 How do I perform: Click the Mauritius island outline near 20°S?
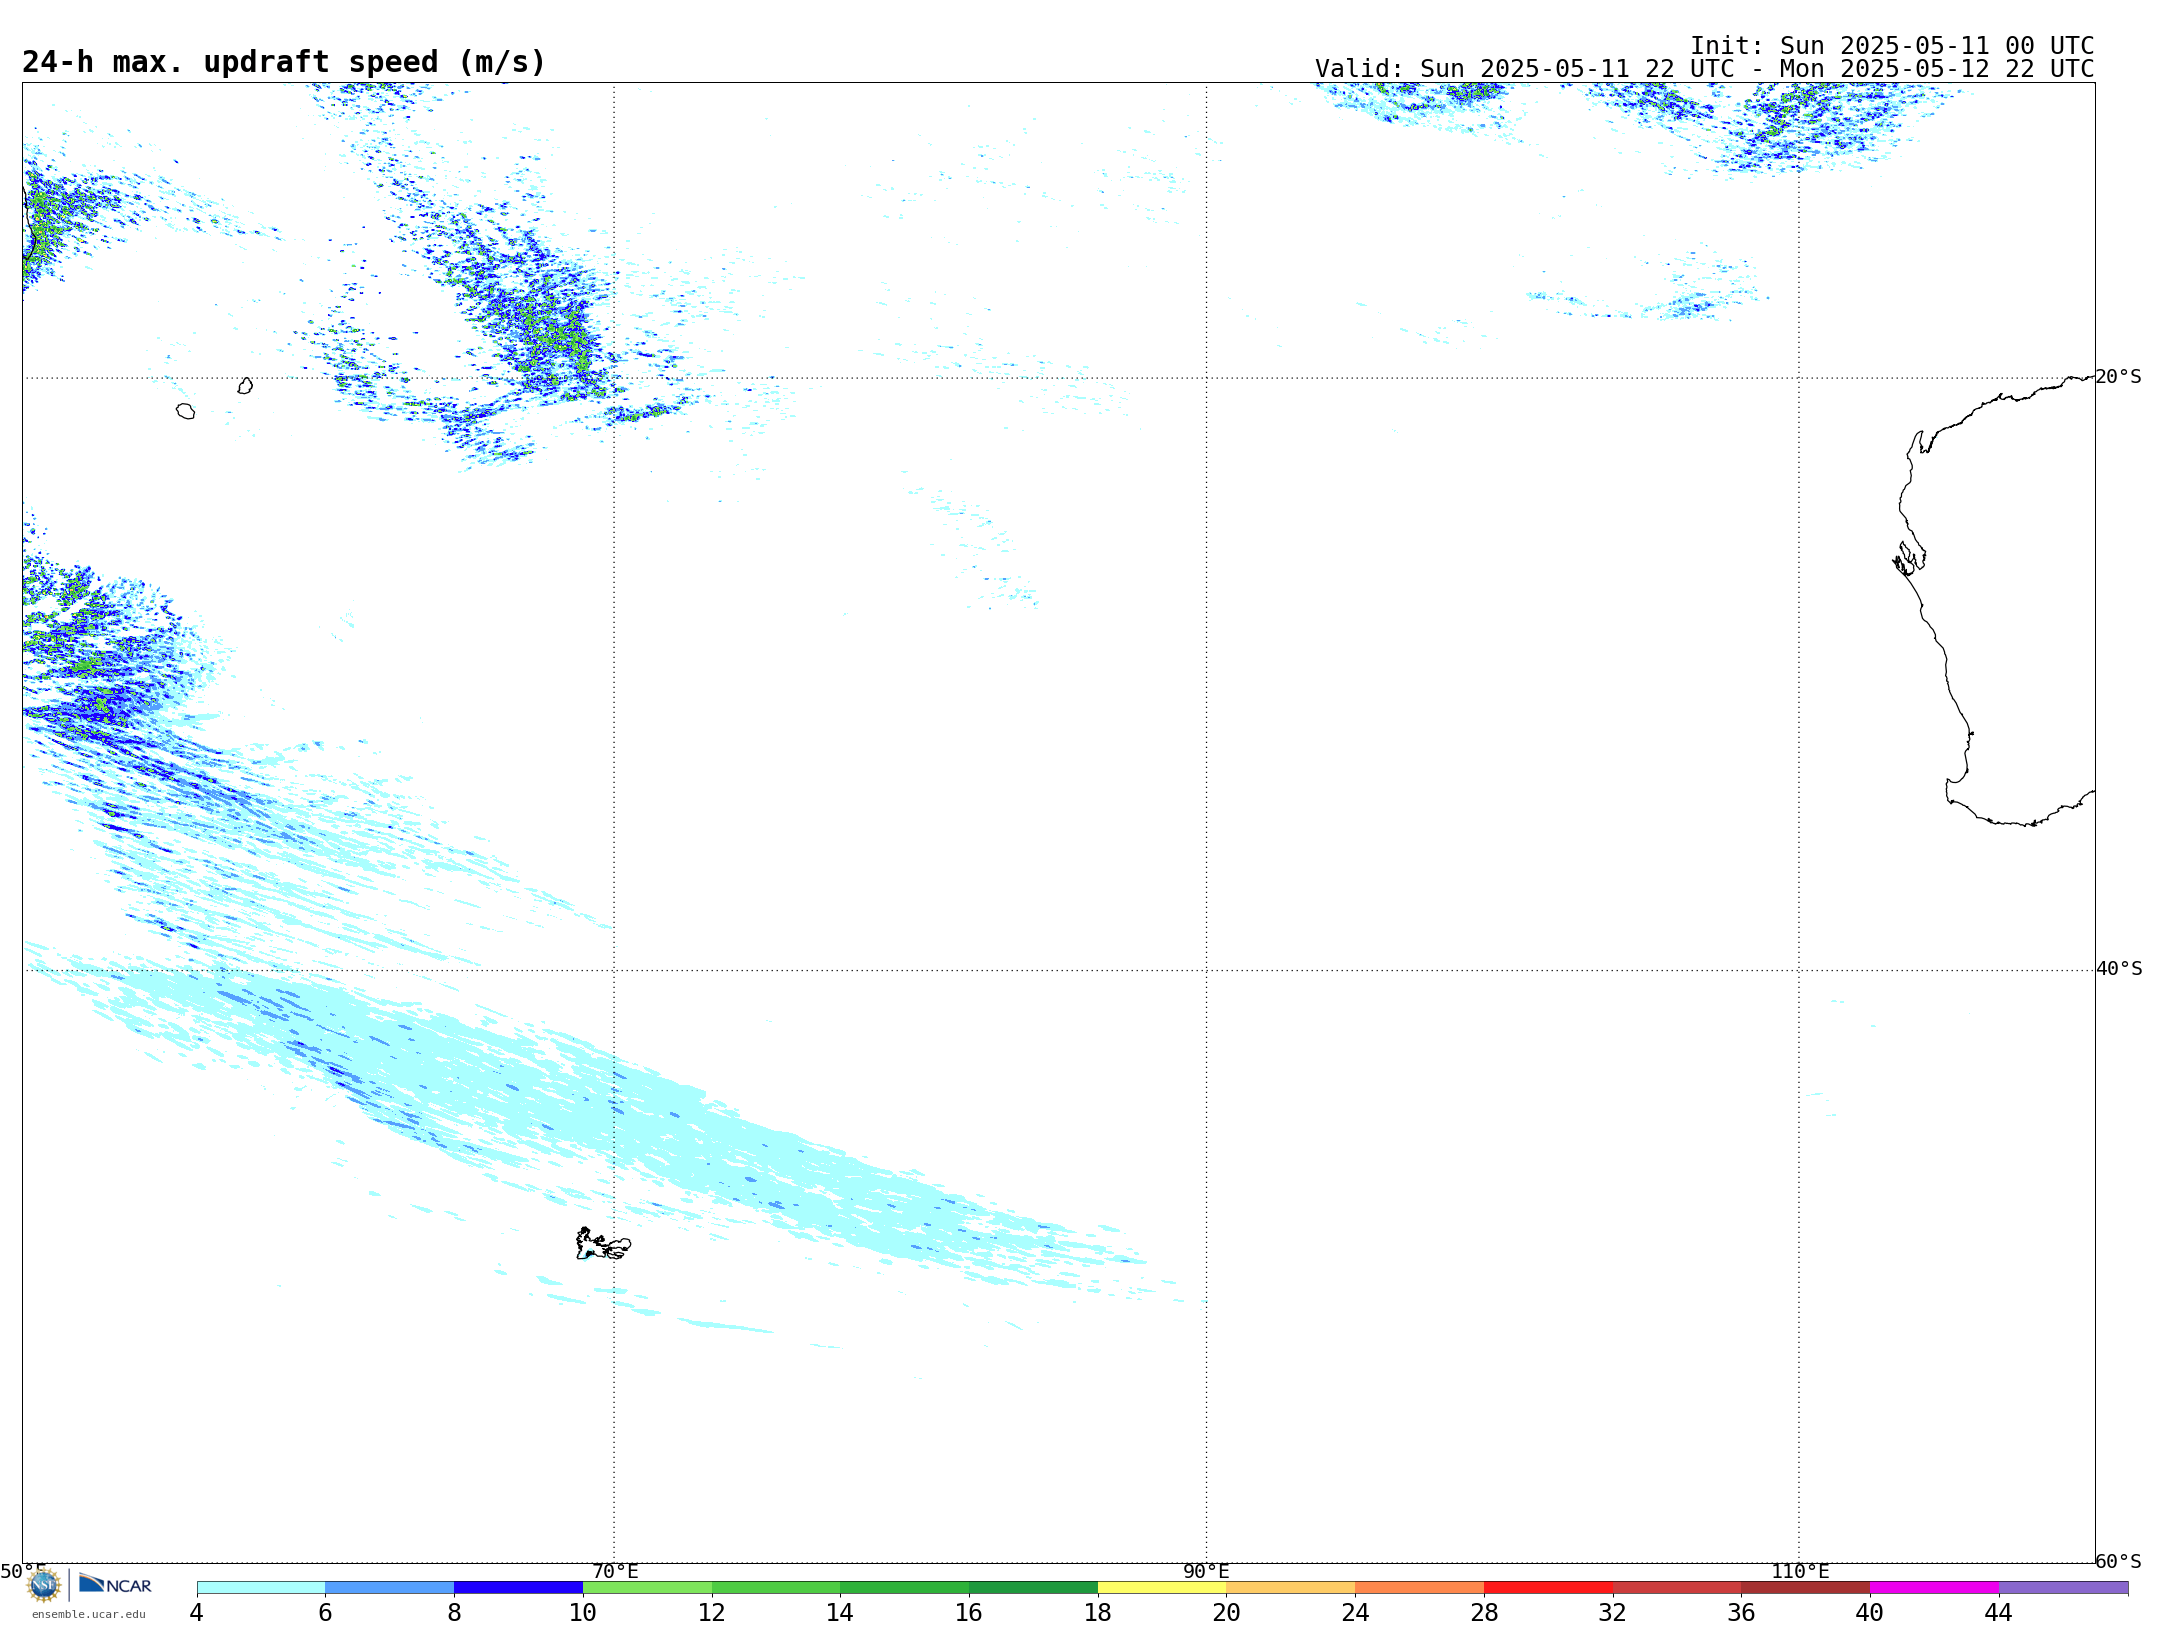245,386
